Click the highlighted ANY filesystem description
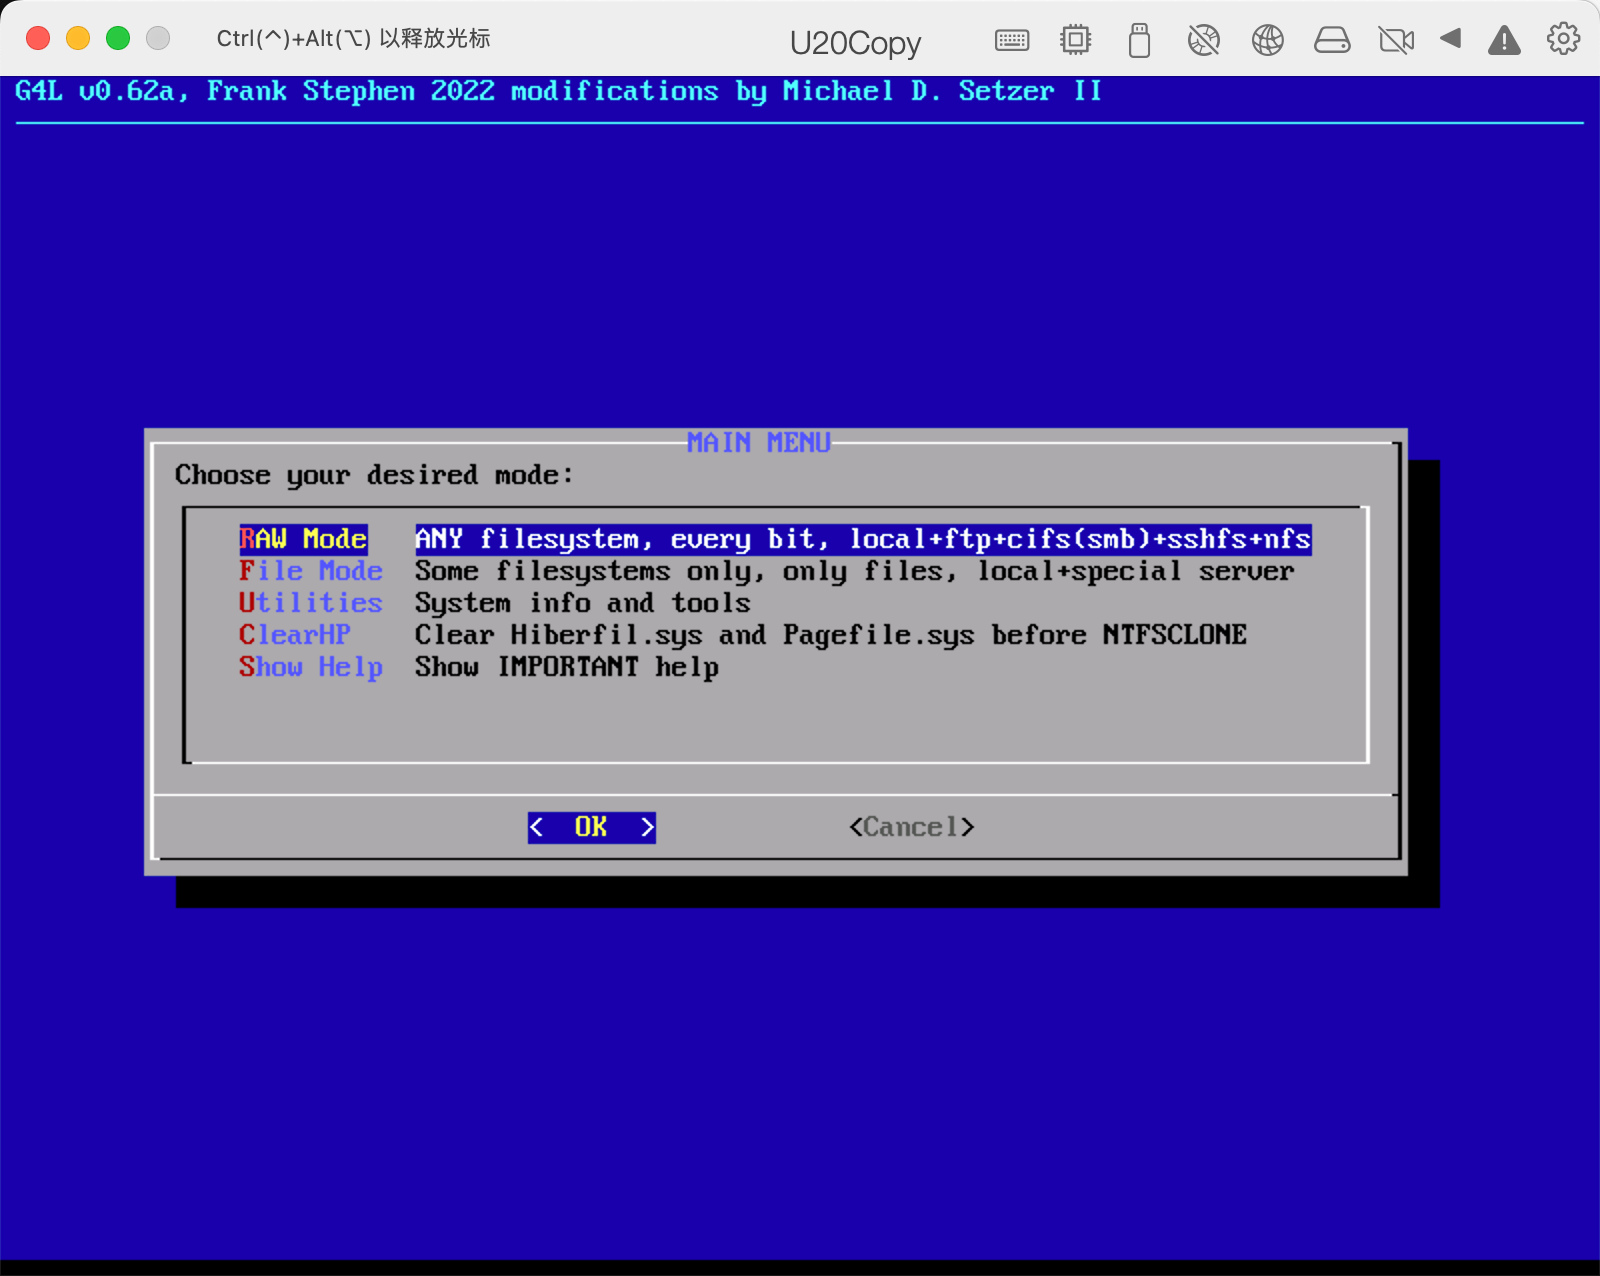Image resolution: width=1600 pixels, height=1276 pixels. pyautogui.click(x=862, y=539)
